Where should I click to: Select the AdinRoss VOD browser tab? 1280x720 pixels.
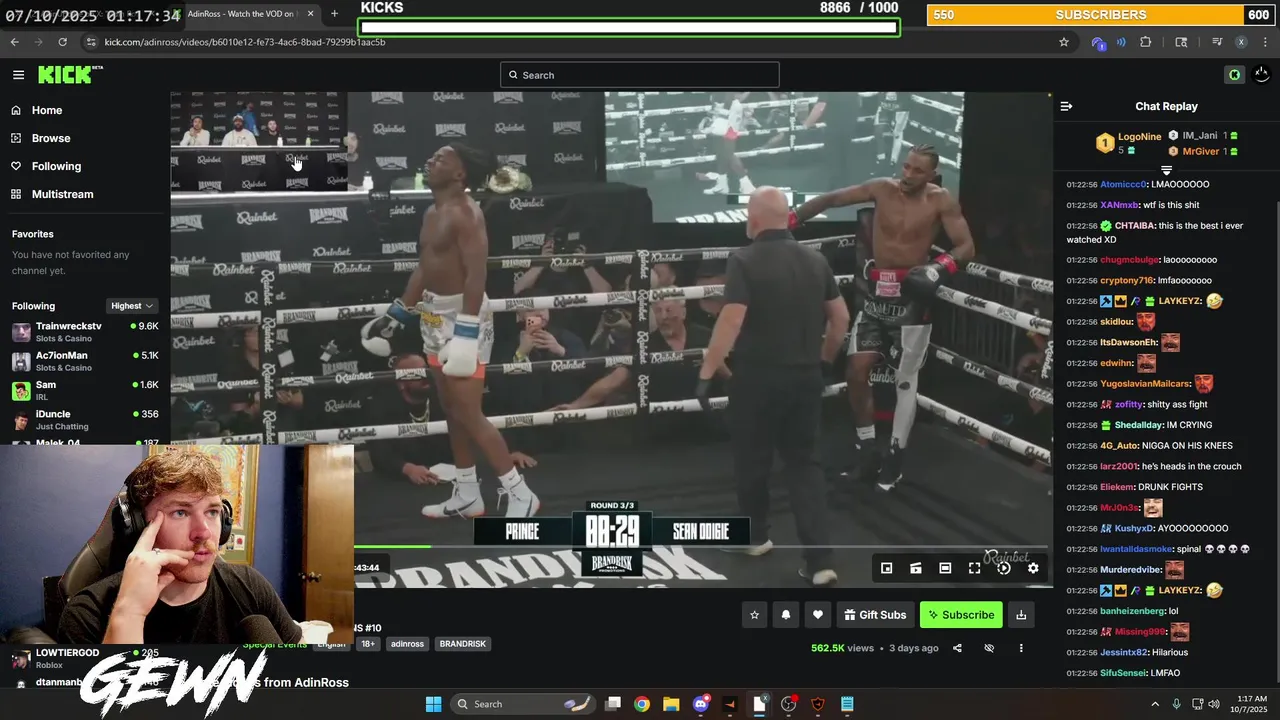pos(242,14)
